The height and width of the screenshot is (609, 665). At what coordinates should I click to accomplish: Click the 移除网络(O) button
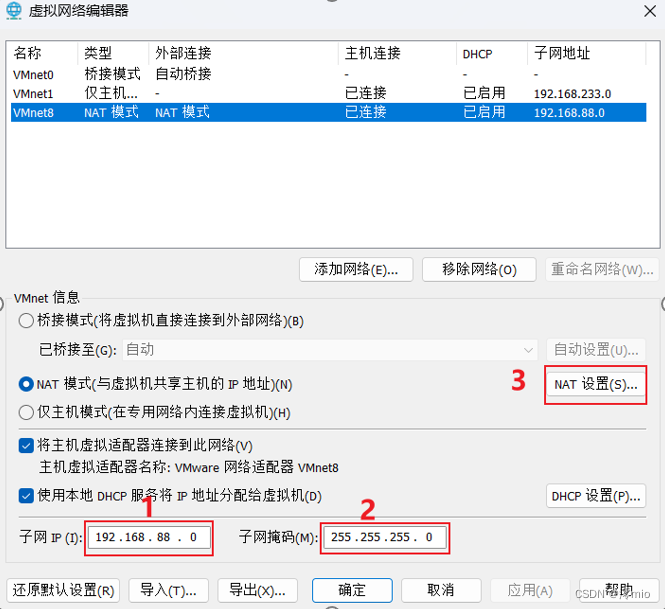[x=479, y=269]
